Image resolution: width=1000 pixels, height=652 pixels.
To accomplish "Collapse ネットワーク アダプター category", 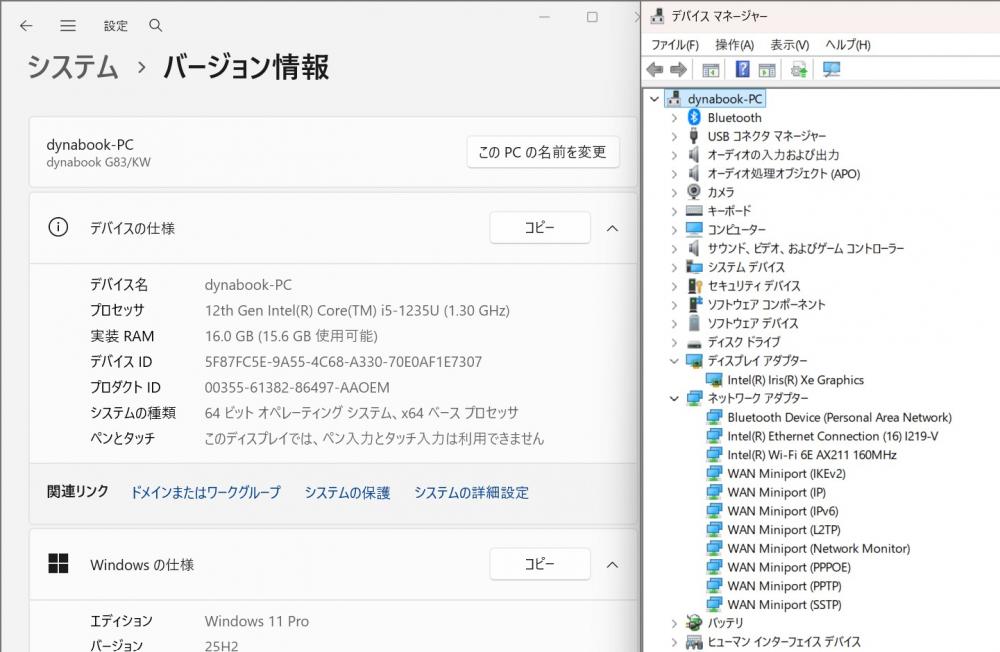I will point(674,399).
